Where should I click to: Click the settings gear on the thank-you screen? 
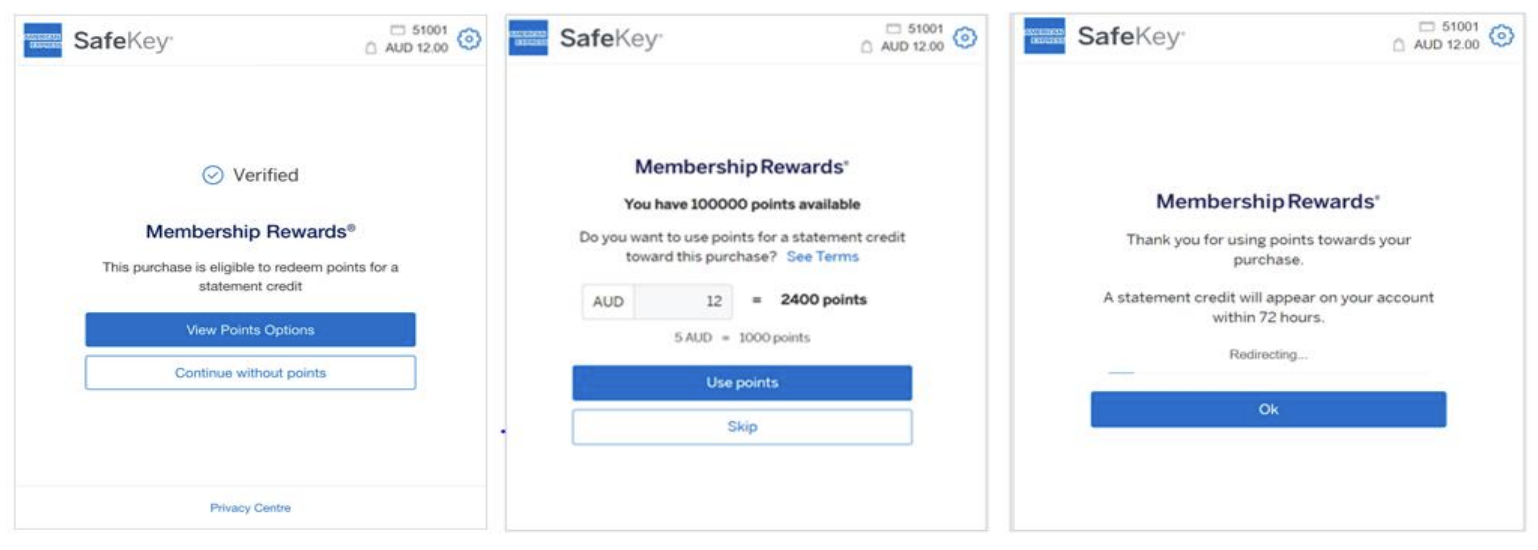(x=1501, y=36)
